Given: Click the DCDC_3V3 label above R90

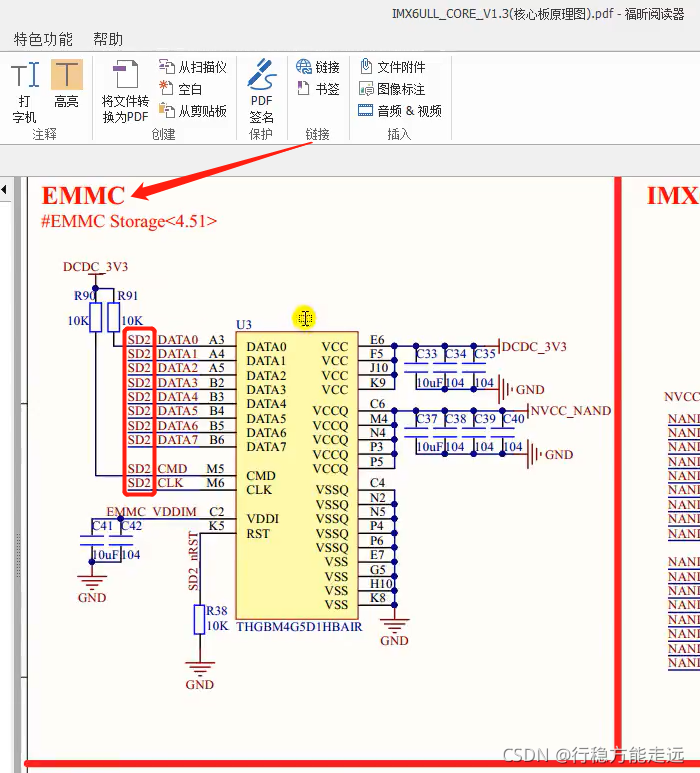Looking at the screenshot, I should pyautogui.click(x=96, y=267).
